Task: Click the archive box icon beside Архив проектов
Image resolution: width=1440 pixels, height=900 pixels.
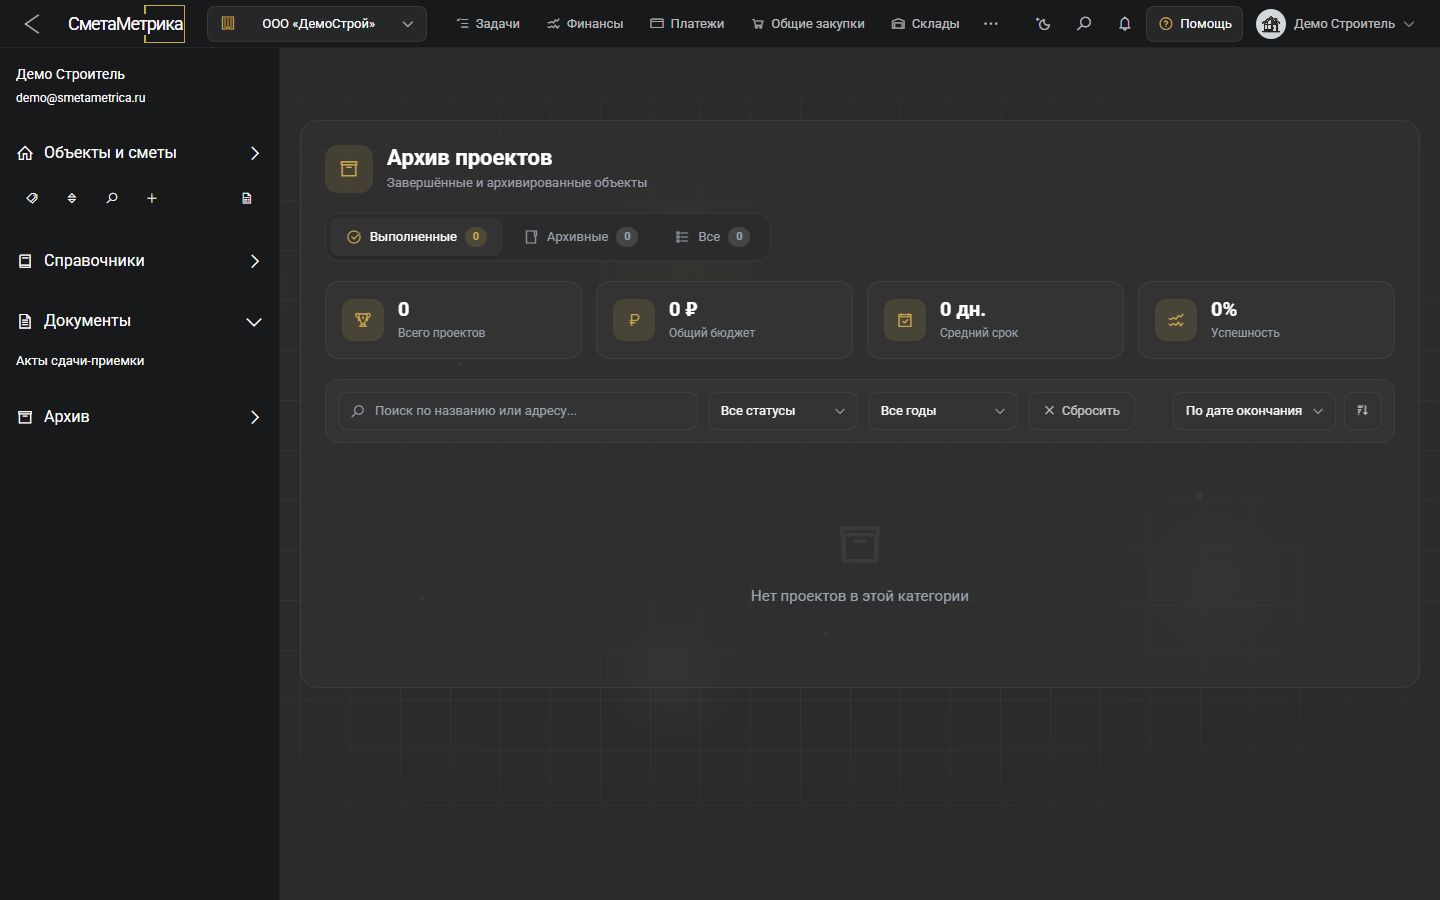Action: pyautogui.click(x=349, y=169)
